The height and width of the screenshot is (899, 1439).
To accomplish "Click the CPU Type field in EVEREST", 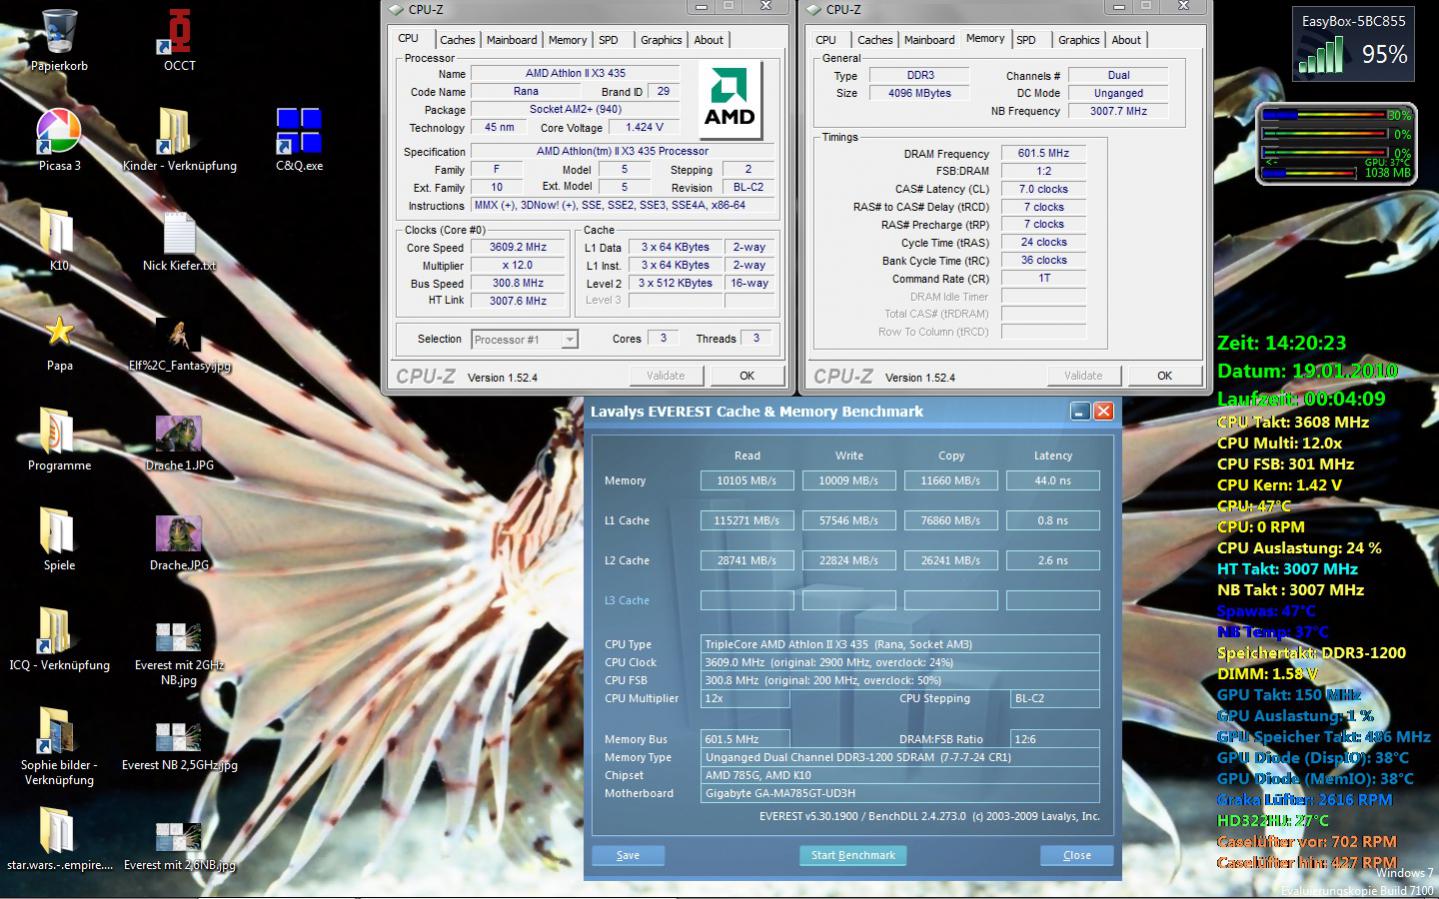I will tap(900, 644).
